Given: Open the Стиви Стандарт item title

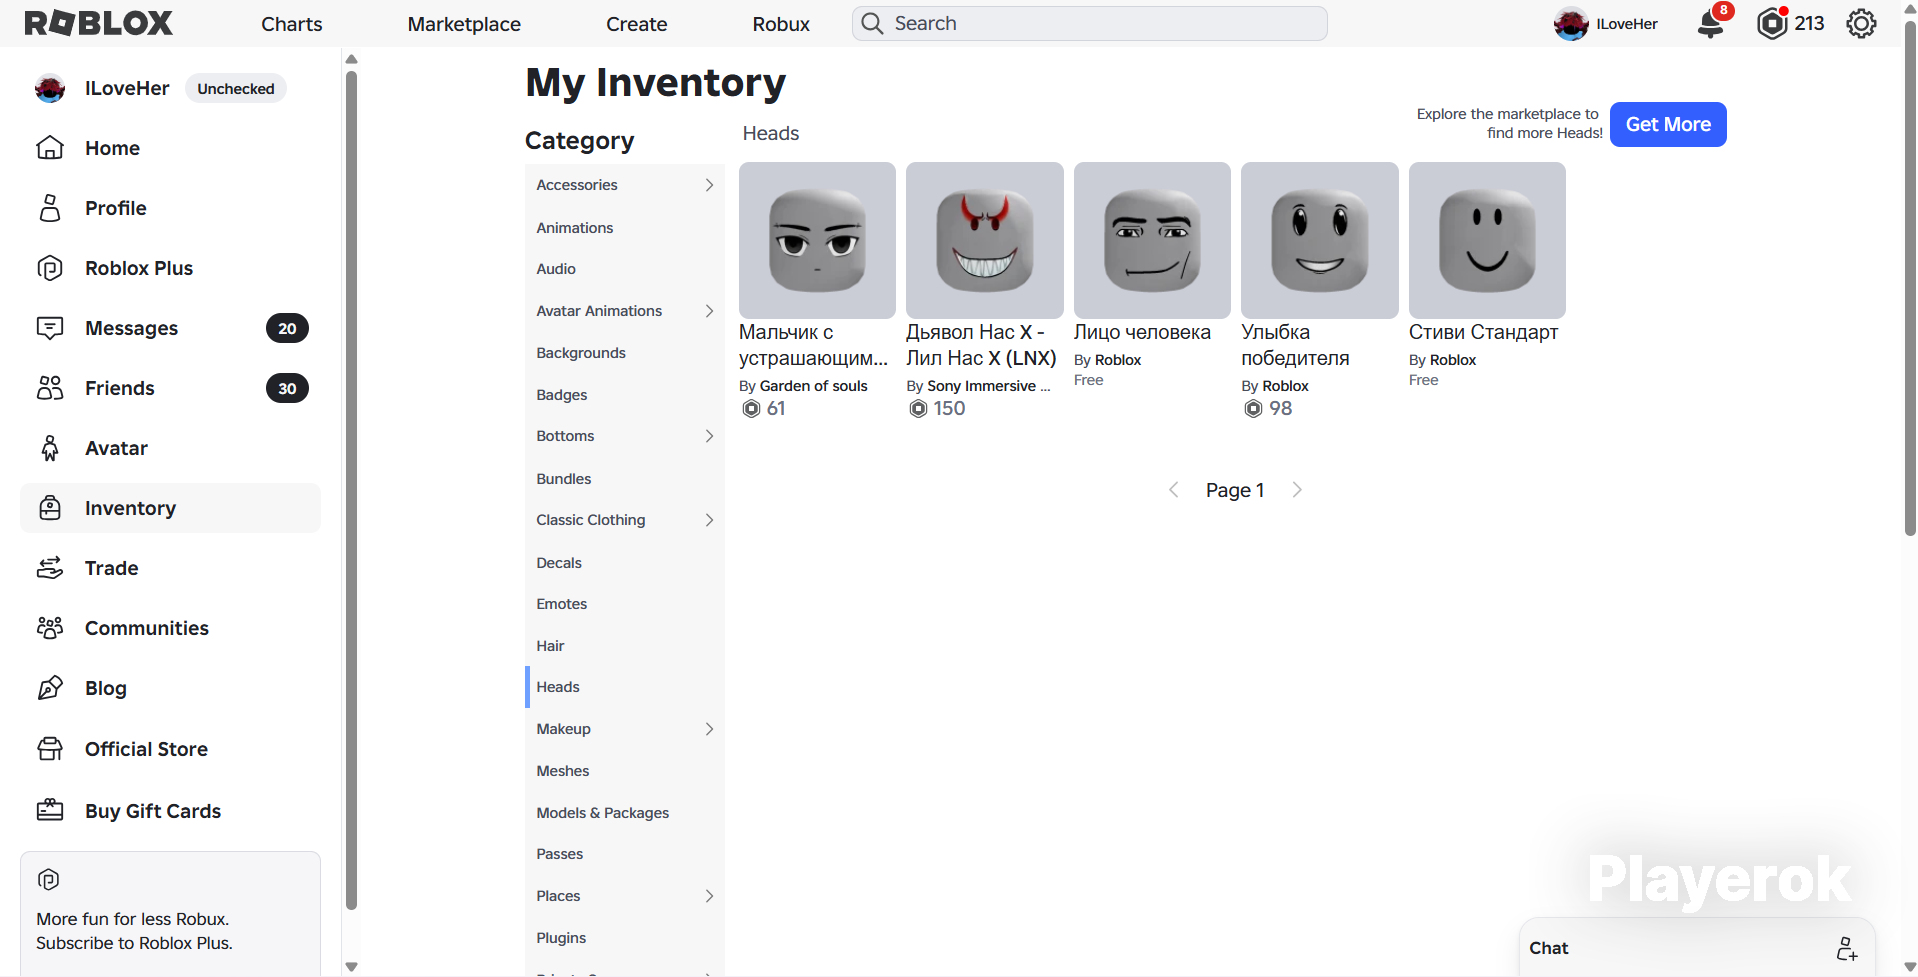Looking at the screenshot, I should tap(1483, 332).
